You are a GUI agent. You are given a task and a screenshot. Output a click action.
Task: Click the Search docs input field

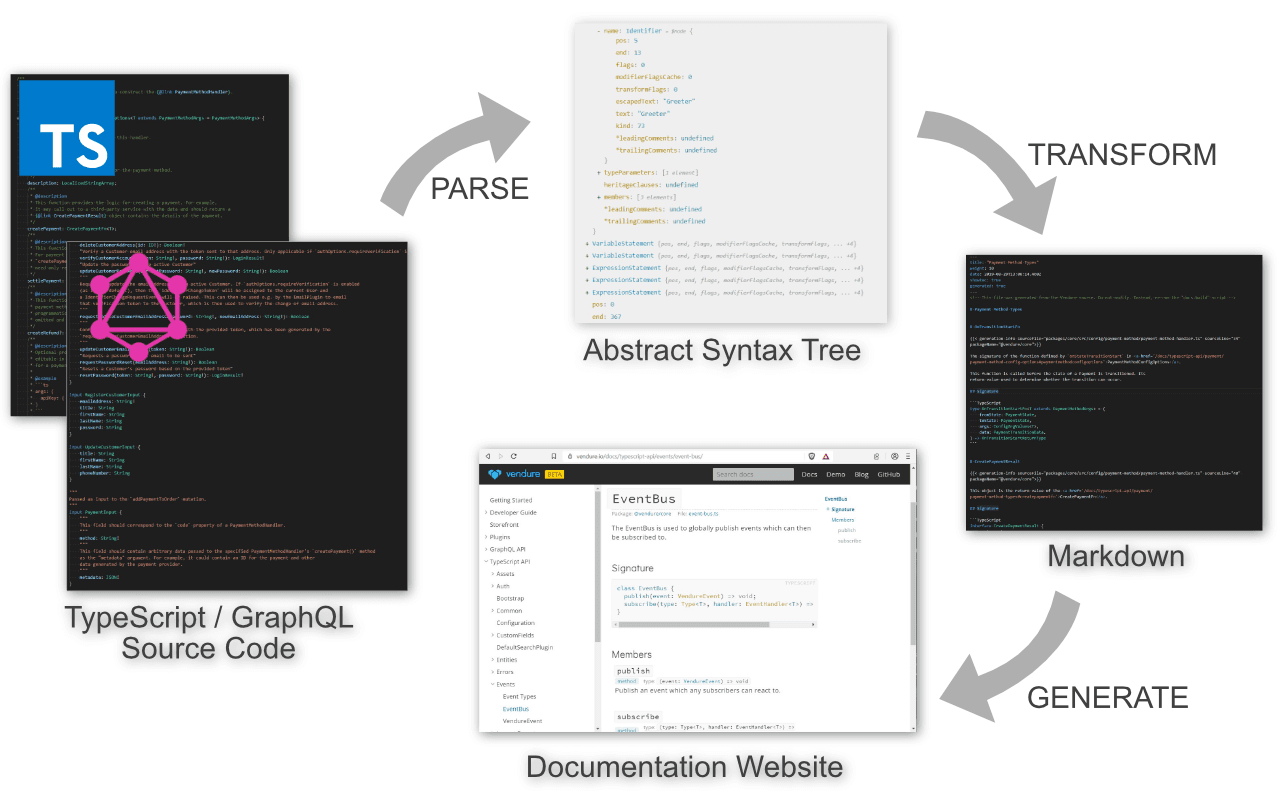(753, 474)
